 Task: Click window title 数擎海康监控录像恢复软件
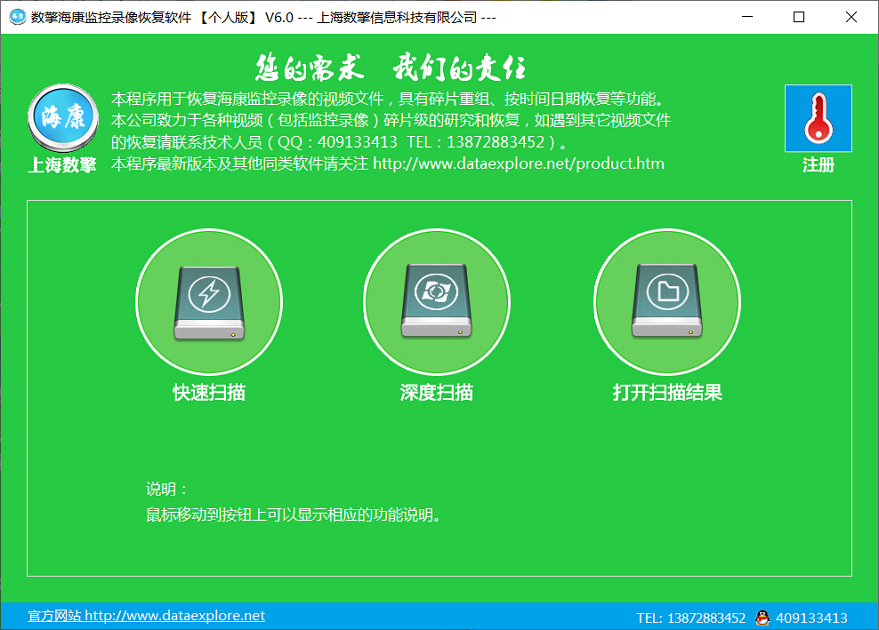[263, 17]
